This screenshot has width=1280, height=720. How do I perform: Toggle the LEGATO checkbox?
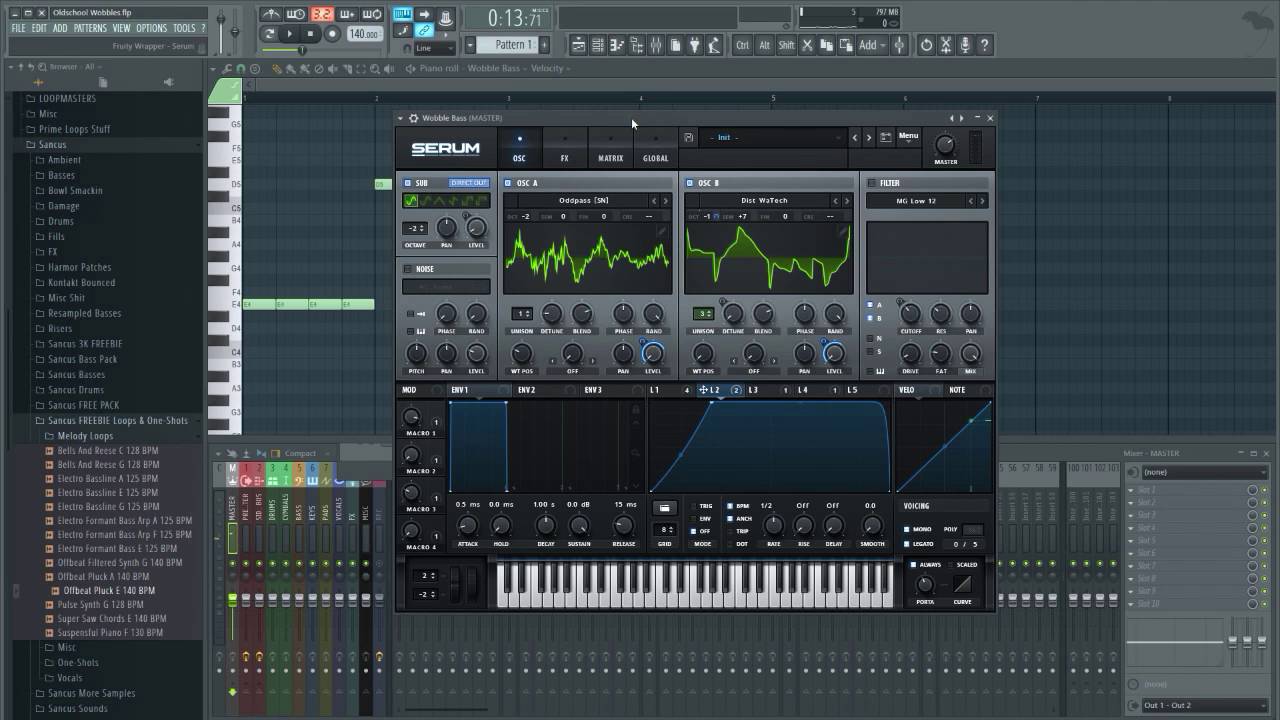907,544
